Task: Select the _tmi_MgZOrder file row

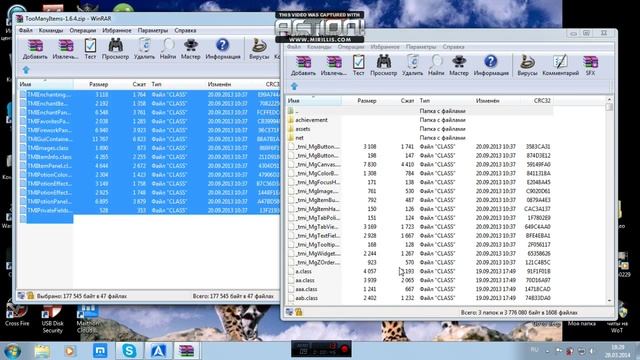Action: coord(420,262)
